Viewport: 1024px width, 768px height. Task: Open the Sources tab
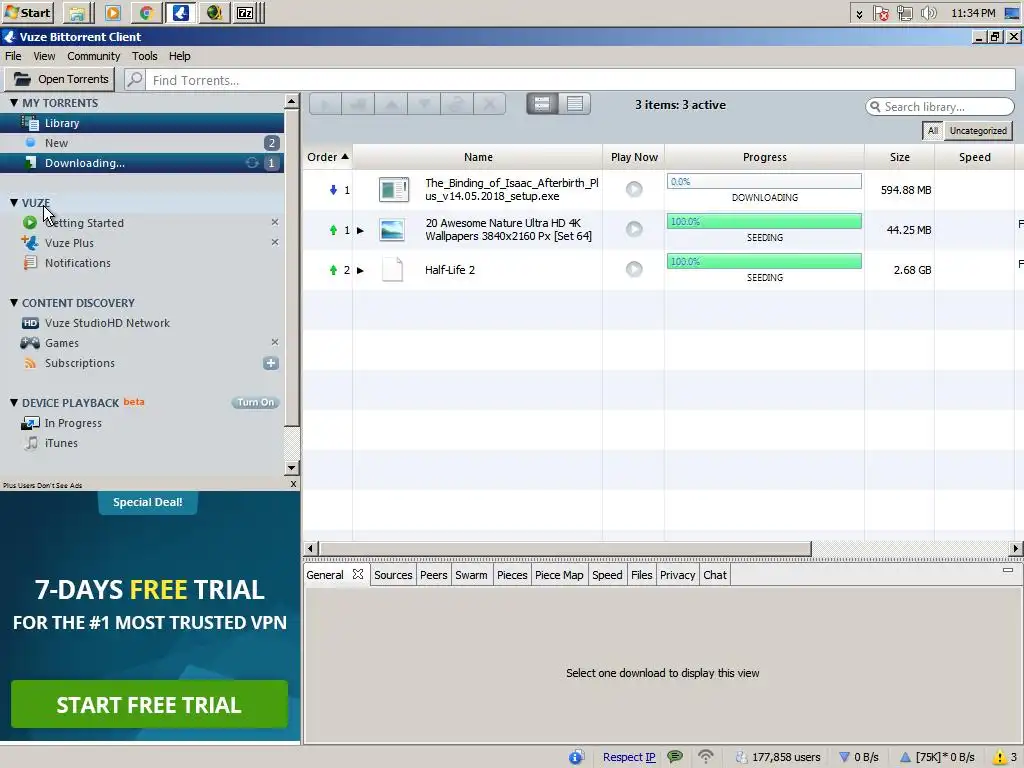pyautogui.click(x=393, y=575)
